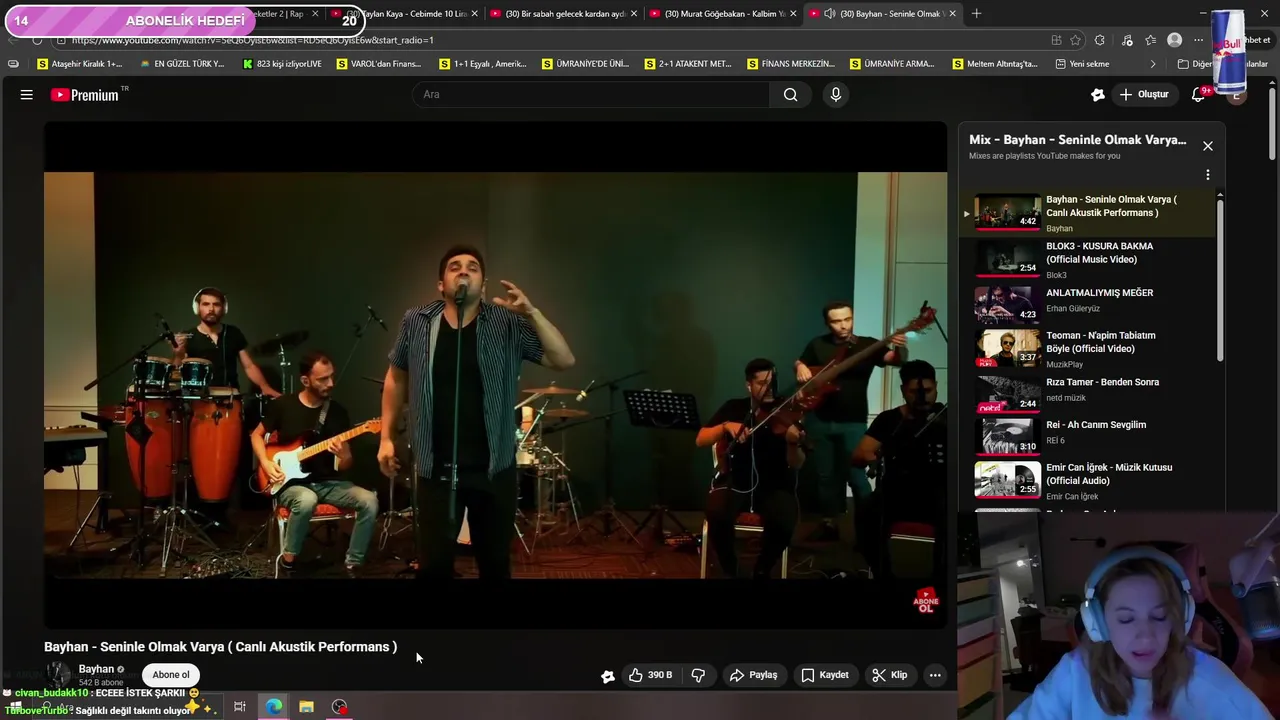Click the sparkle Ask icon near like button
Viewport: 1280px width, 720px height.
[x=607, y=676]
